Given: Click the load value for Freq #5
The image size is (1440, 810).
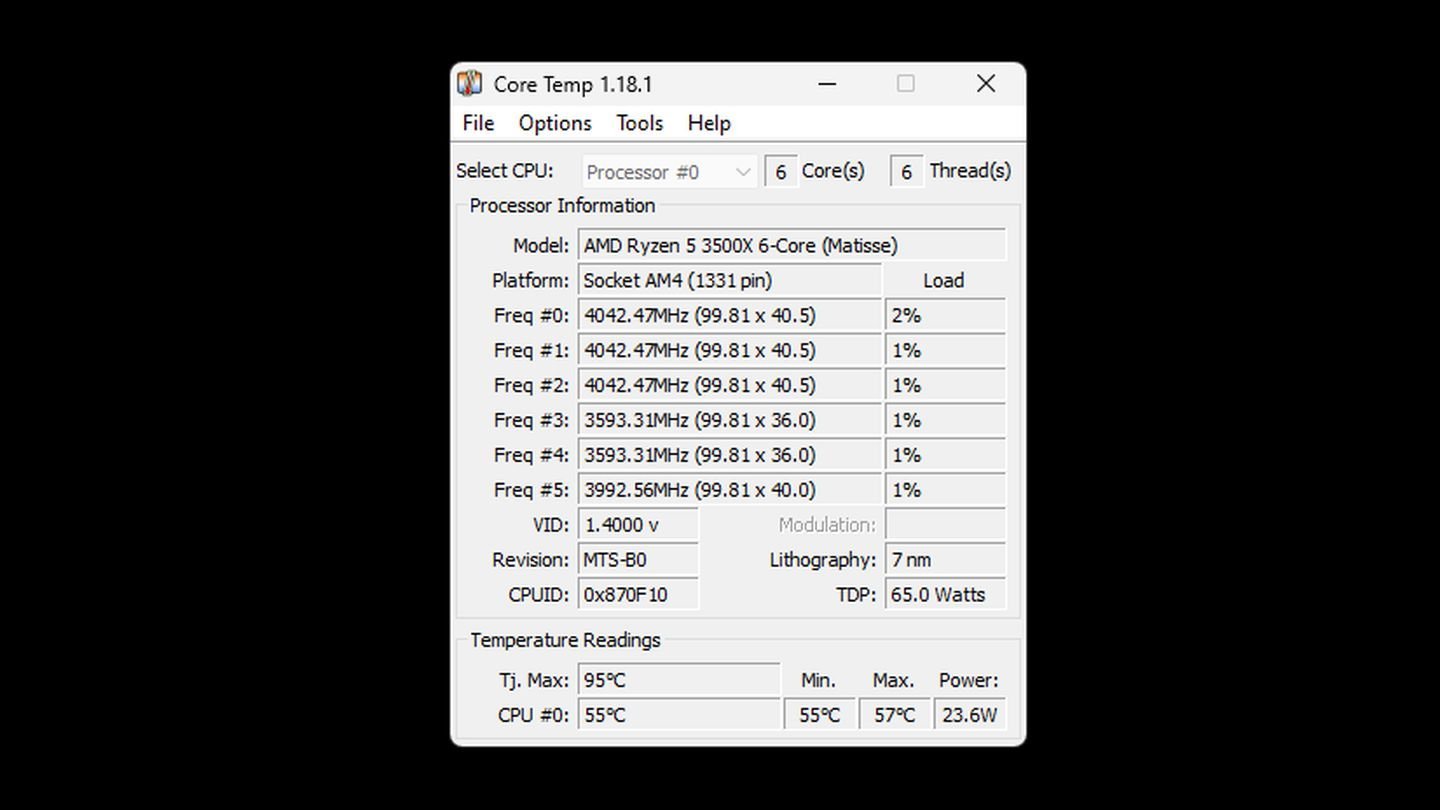Looking at the screenshot, I should pyautogui.click(x=945, y=490).
